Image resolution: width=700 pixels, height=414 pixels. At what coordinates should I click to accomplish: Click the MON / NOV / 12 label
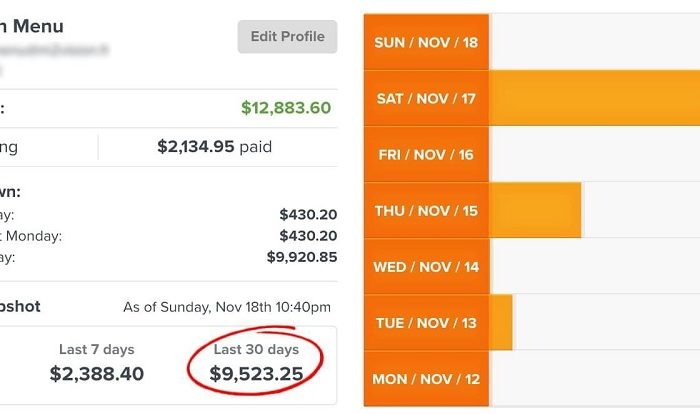point(426,379)
